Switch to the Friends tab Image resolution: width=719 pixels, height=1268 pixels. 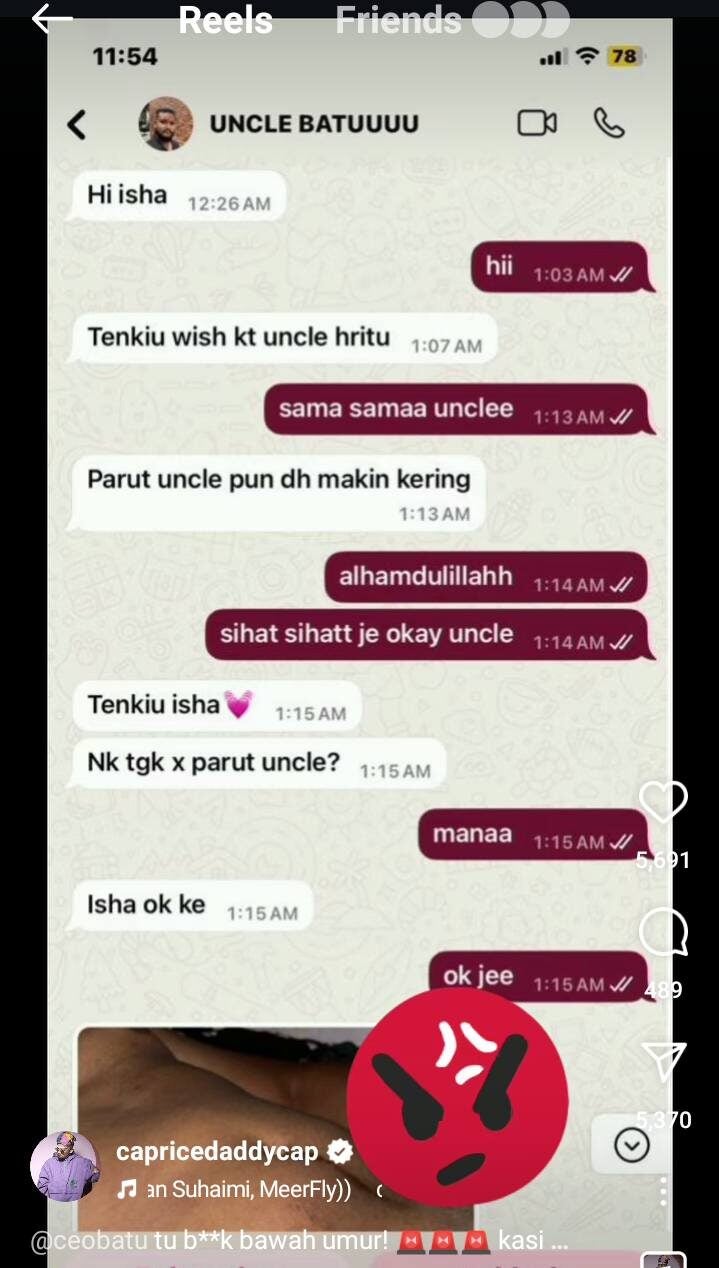pyautogui.click(x=398, y=20)
